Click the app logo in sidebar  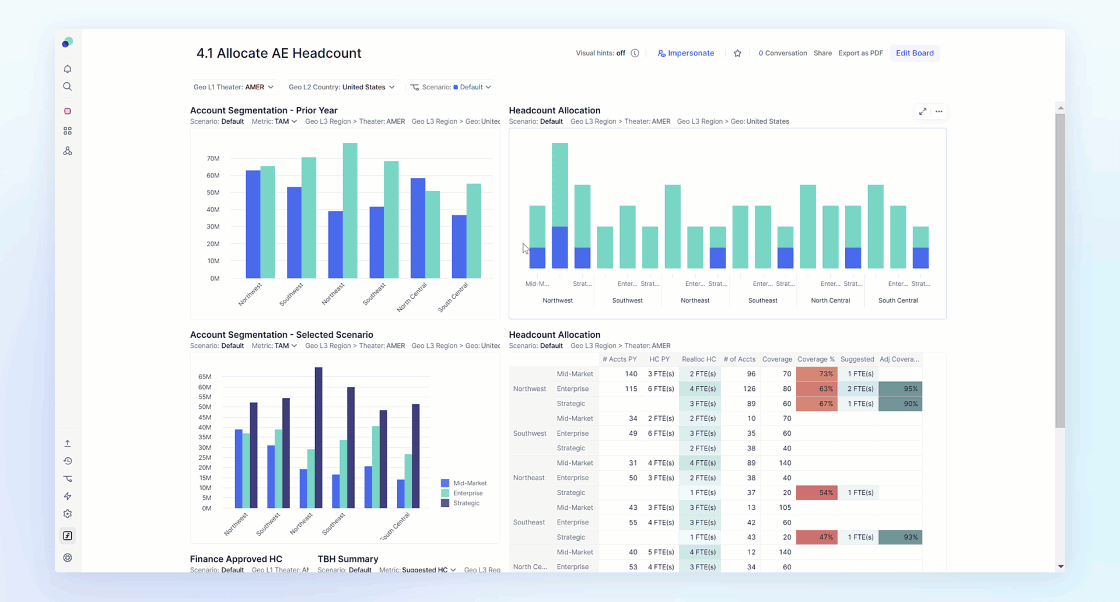pos(67,43)
